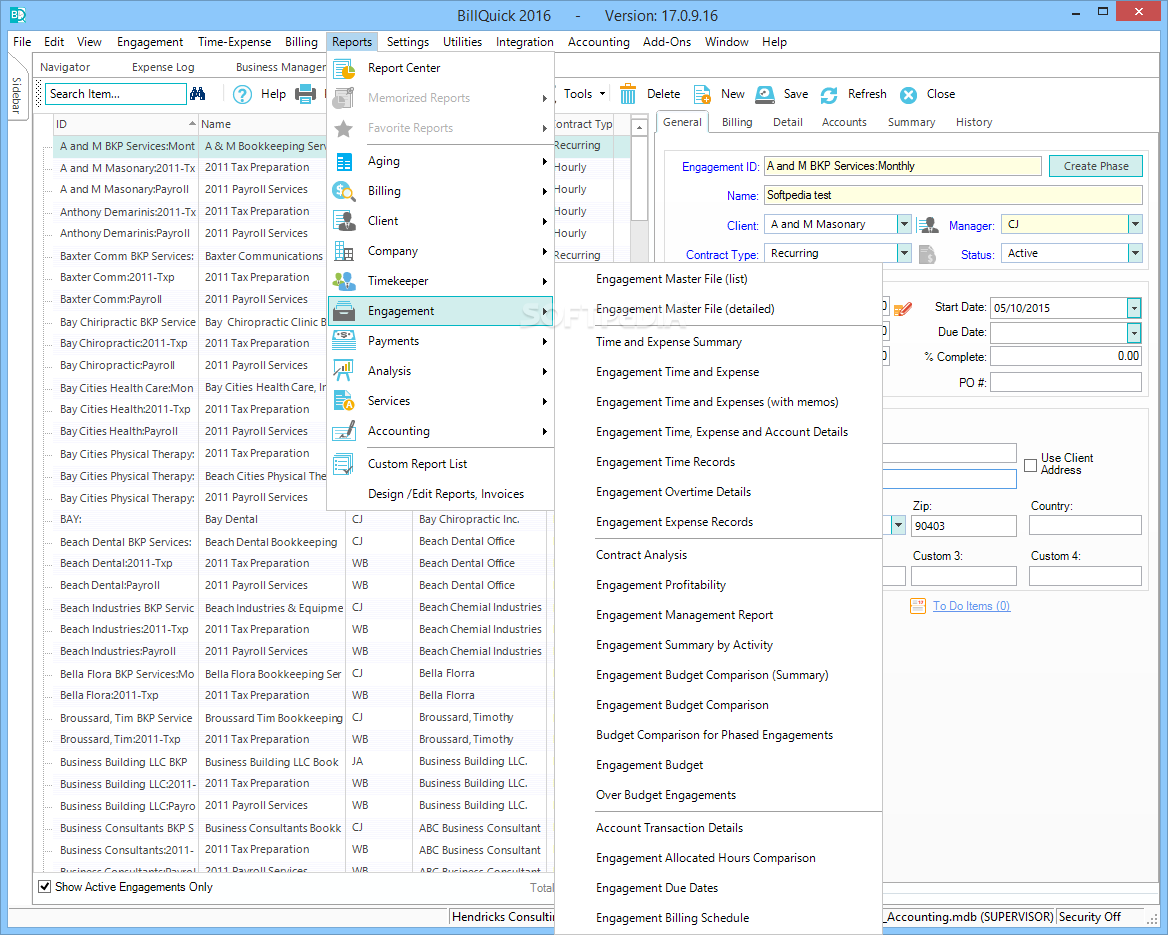
Task: Click the Client reports person icon
Action: point(344,221)
